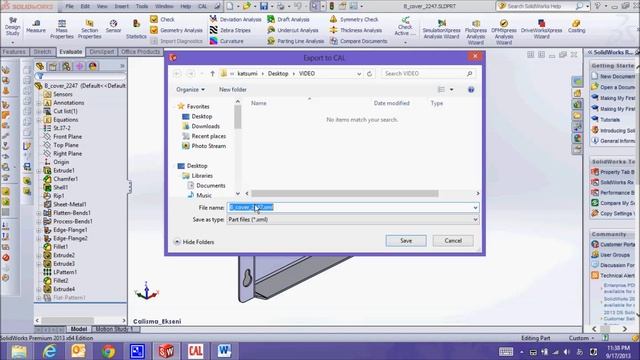Cancel the Export to CAL dialog
The image size is (640, 360).
[453, 241]
